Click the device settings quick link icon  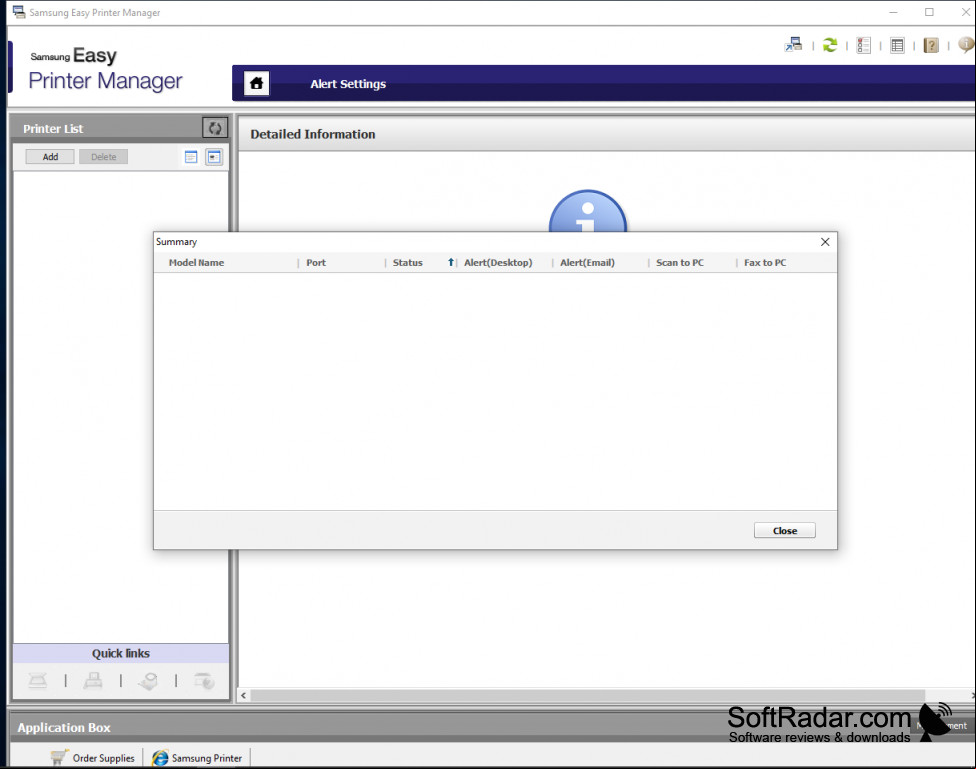click(204, 681)
